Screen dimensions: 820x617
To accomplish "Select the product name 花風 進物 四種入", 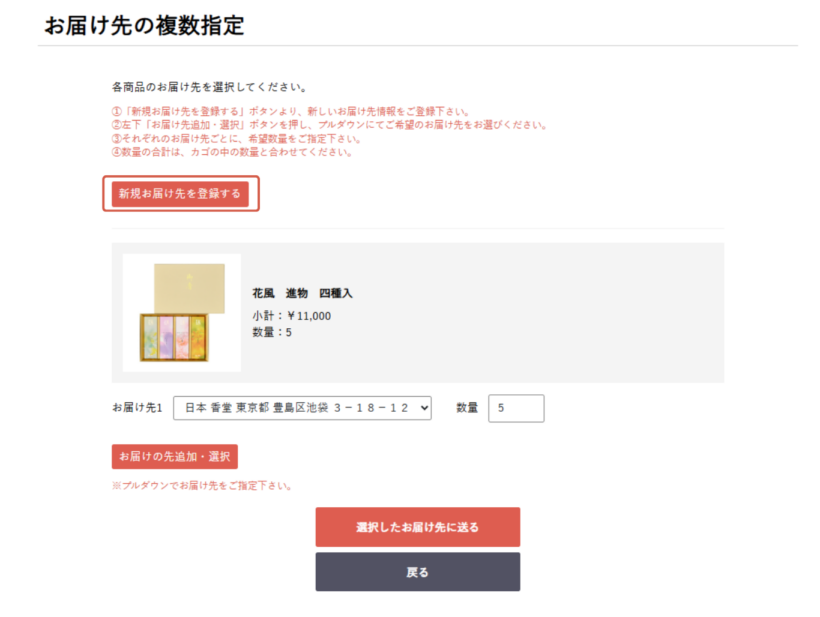I will (302, 293).
